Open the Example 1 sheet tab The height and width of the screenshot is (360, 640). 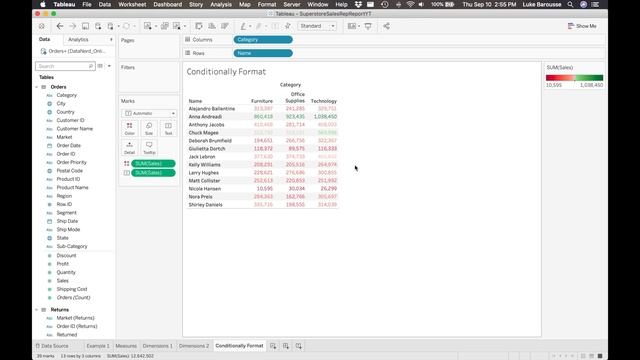click(98, 346)
